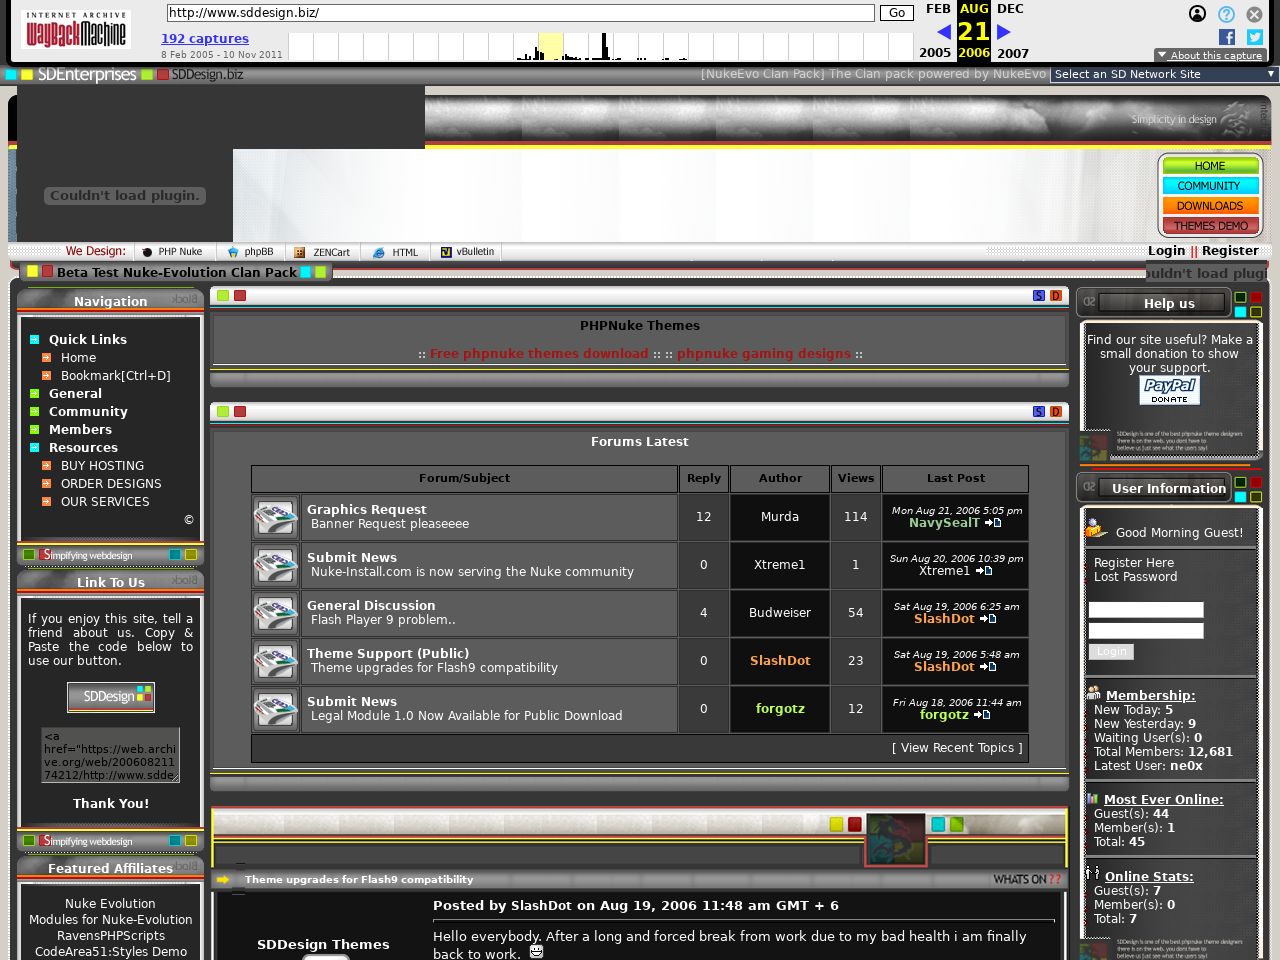Open the Select an SD Network Site dropdown
Screen dimensions: 1280x960
coord(1164,74)
